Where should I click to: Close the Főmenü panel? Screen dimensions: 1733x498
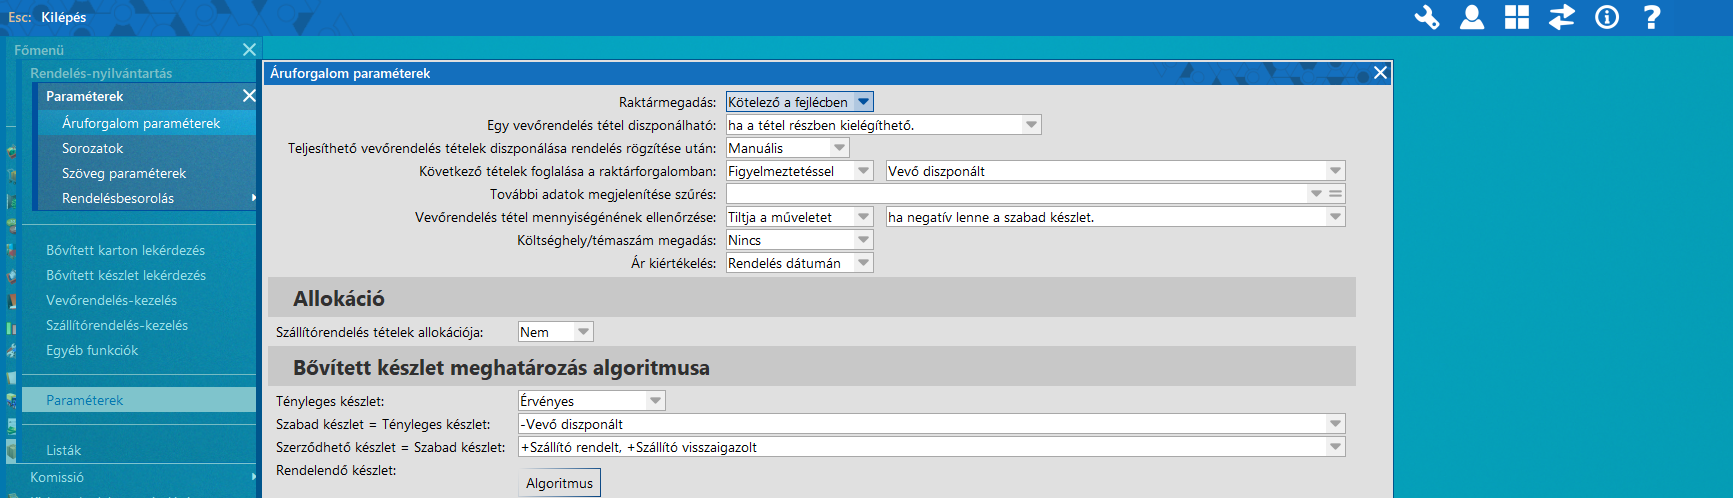click(x=249, y=49)
